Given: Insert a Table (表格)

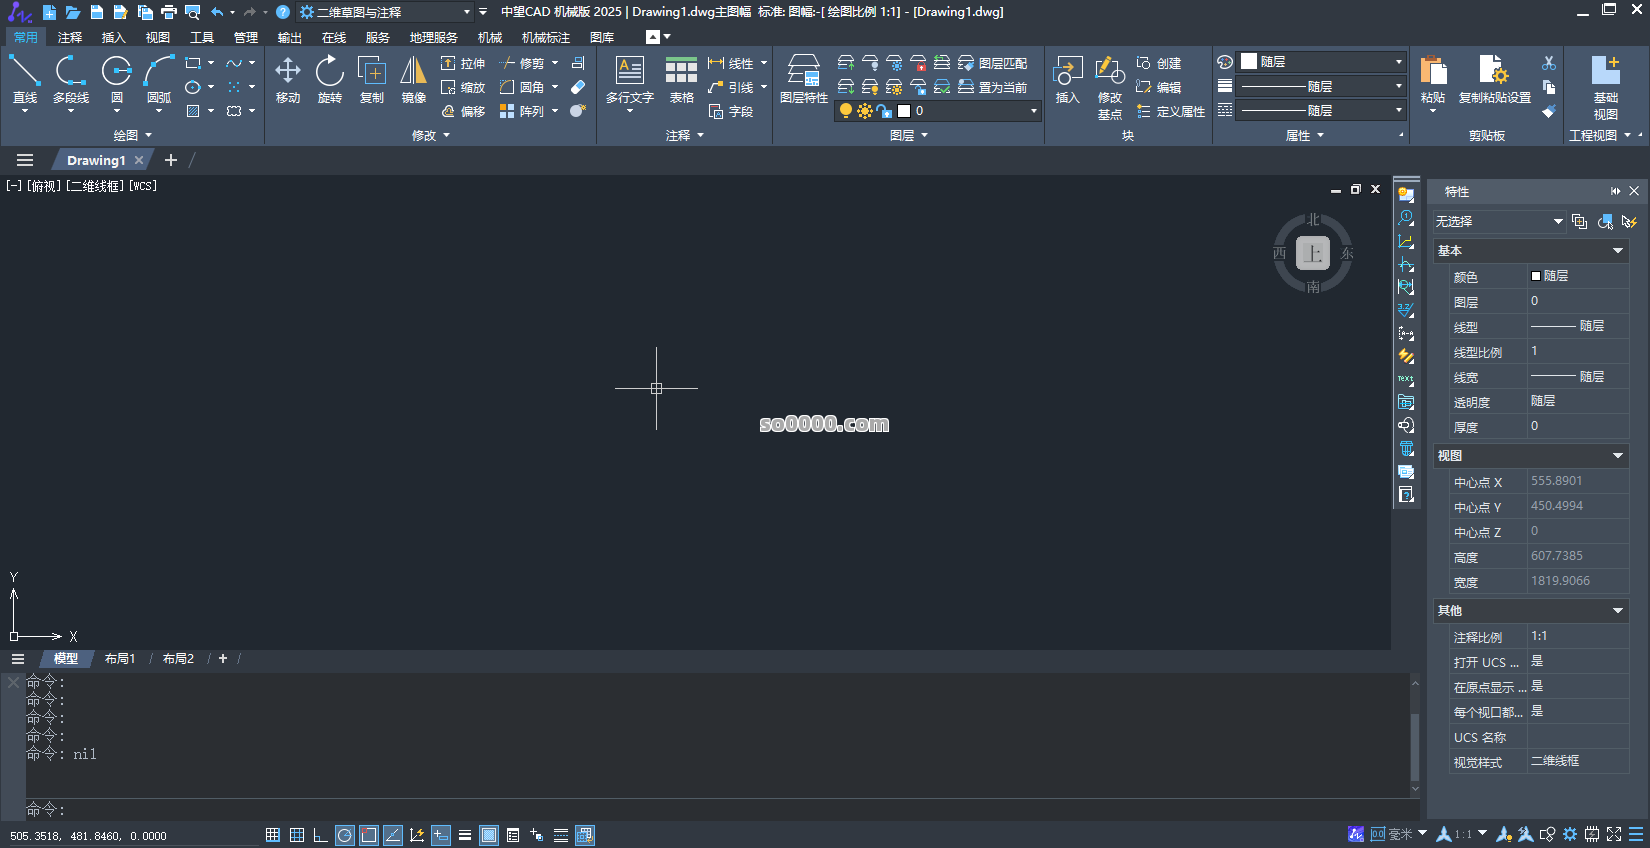Looking at the screenshot, I should 682,79.
